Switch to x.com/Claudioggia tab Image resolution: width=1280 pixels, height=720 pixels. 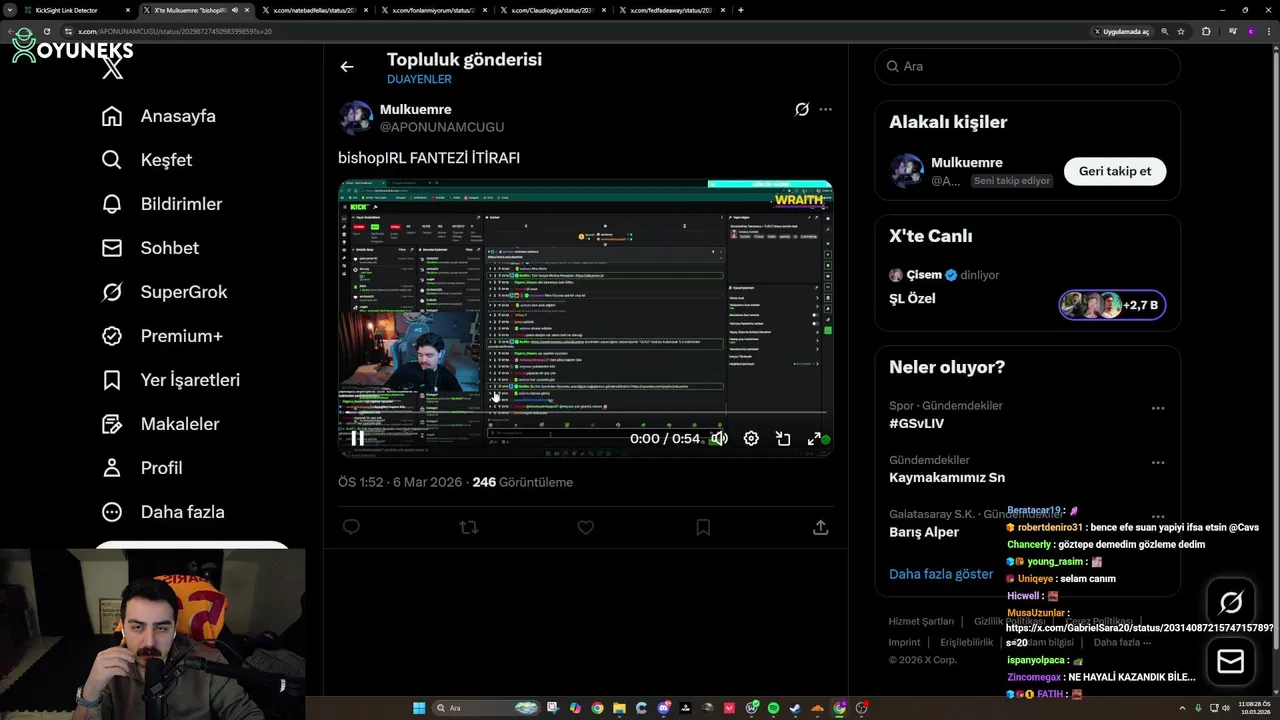553,10
